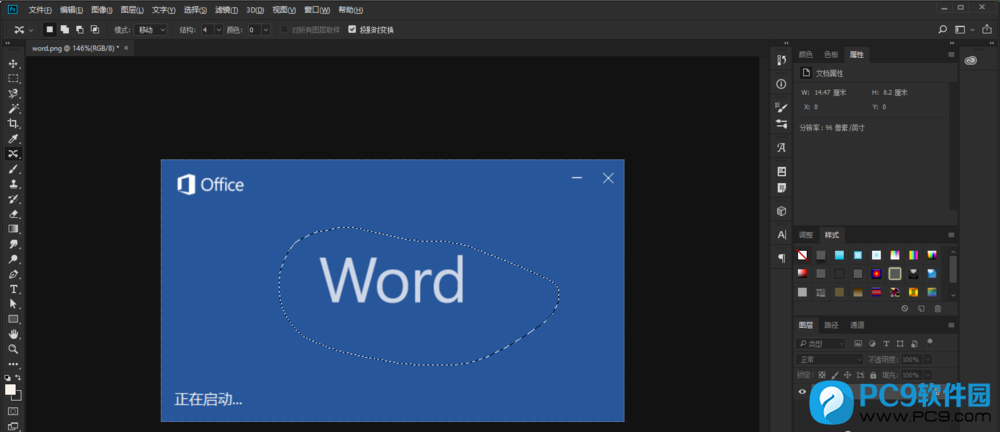Pick the Type tool (T) in the toolbox
Screen dimensions: 1000x432
(x=13, y=288)
